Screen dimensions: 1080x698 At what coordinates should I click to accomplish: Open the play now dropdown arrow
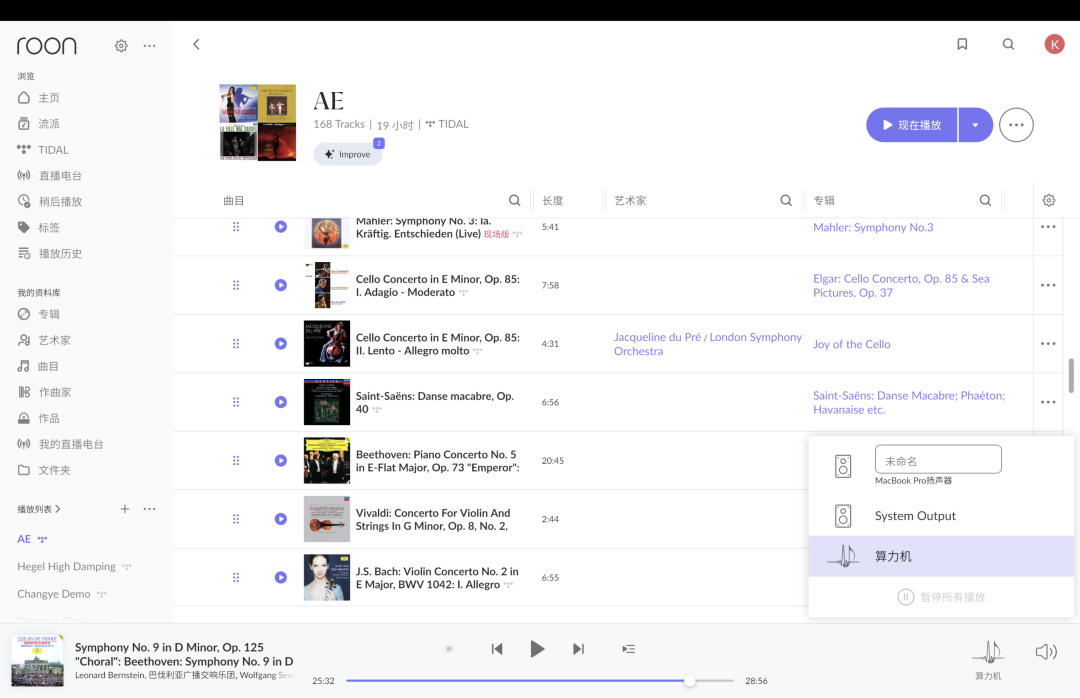(x=975, y=125)
